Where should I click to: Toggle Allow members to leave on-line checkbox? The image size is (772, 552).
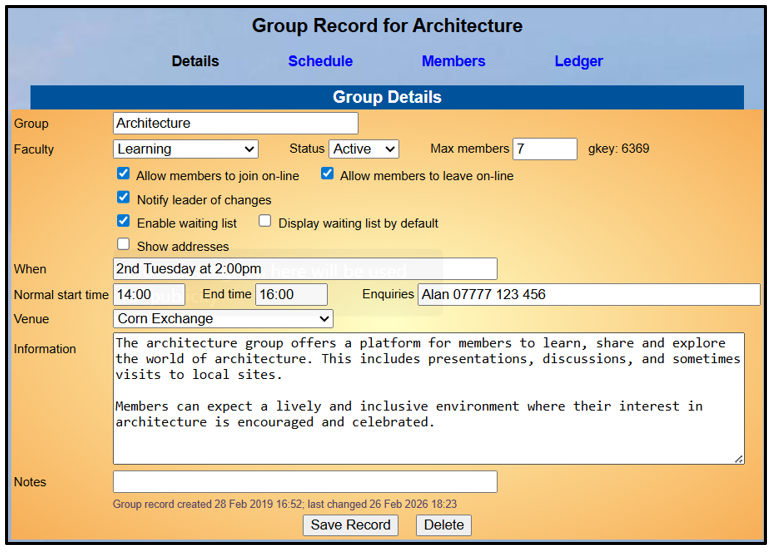(x=327, y=174)
